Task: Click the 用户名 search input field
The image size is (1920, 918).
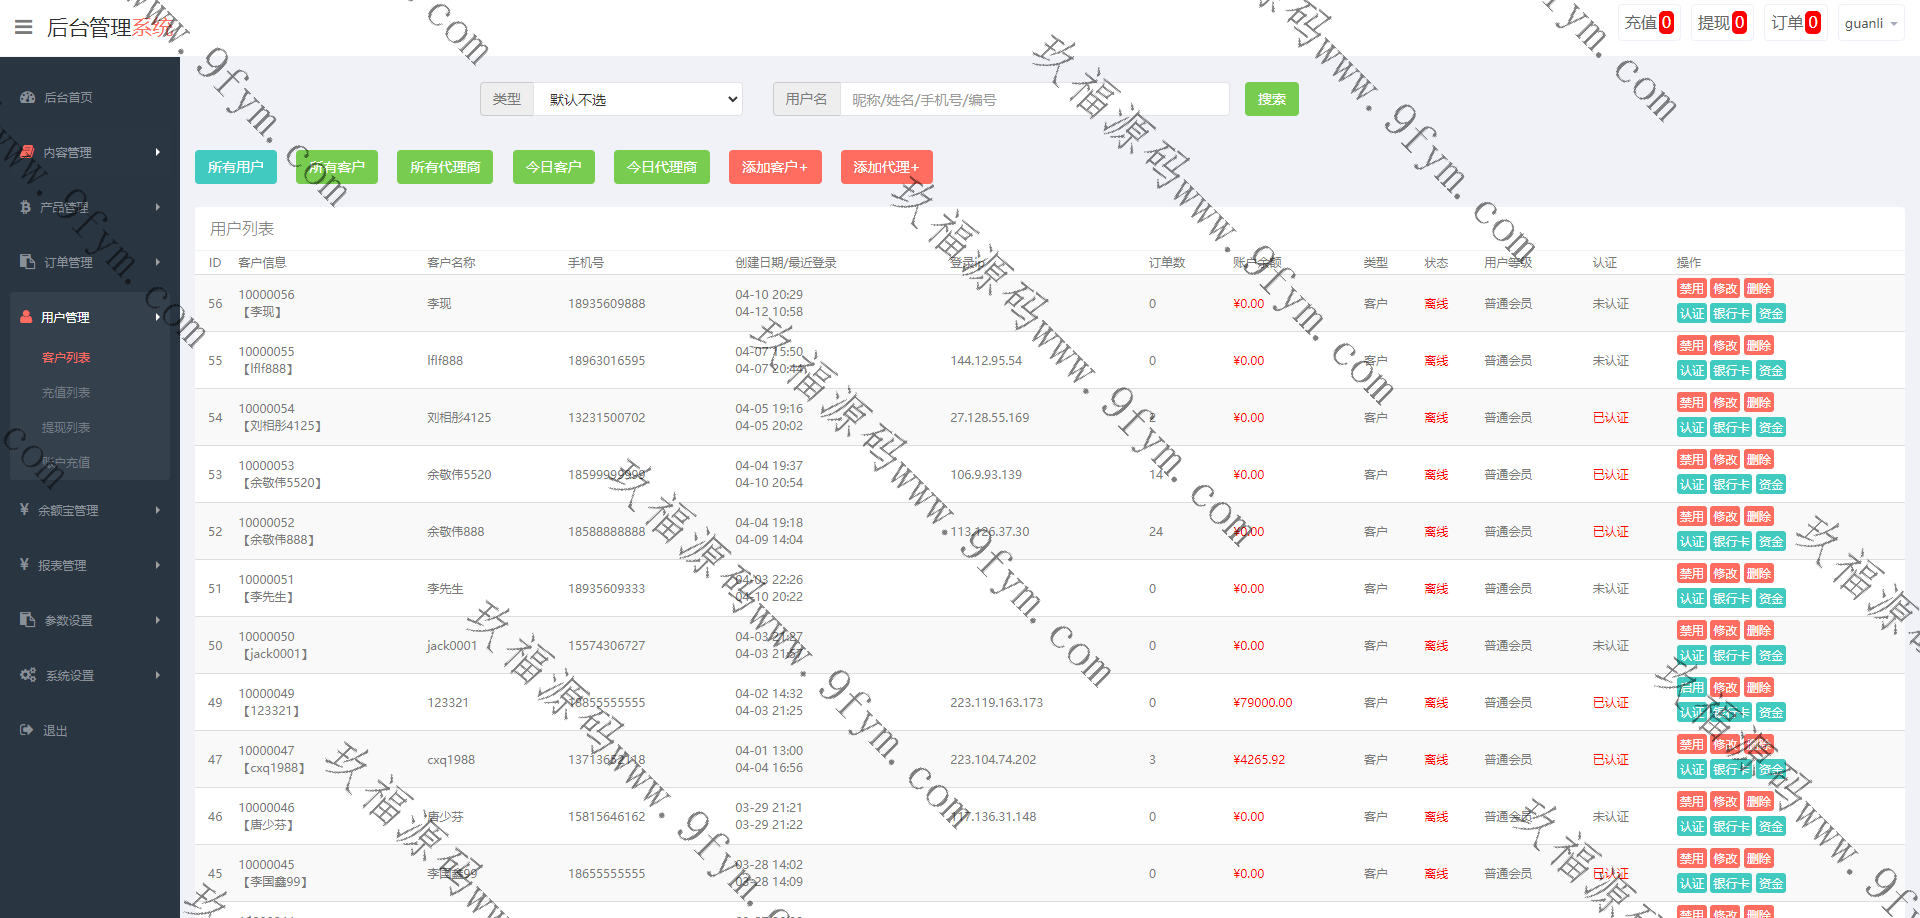Action: [x=1034, y=99]
